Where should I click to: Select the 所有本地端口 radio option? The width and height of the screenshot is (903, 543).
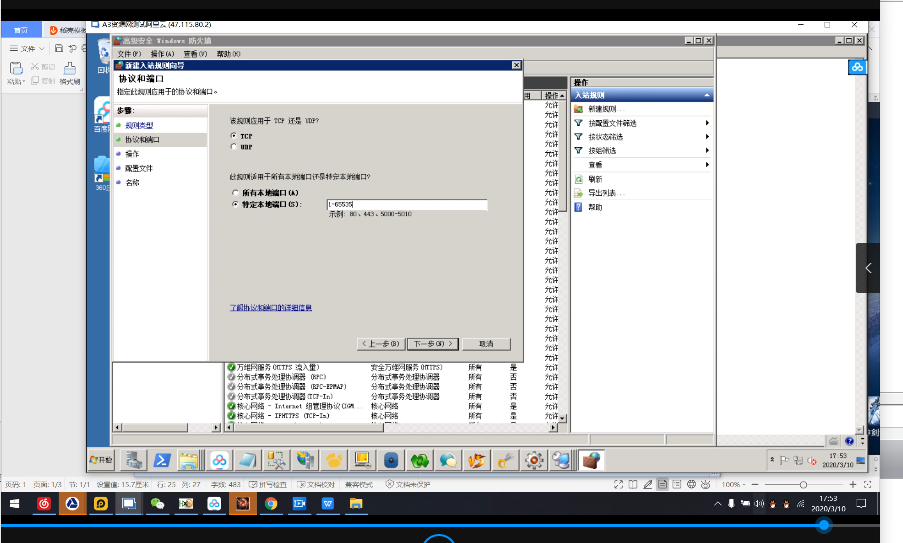tap(234, 192)
